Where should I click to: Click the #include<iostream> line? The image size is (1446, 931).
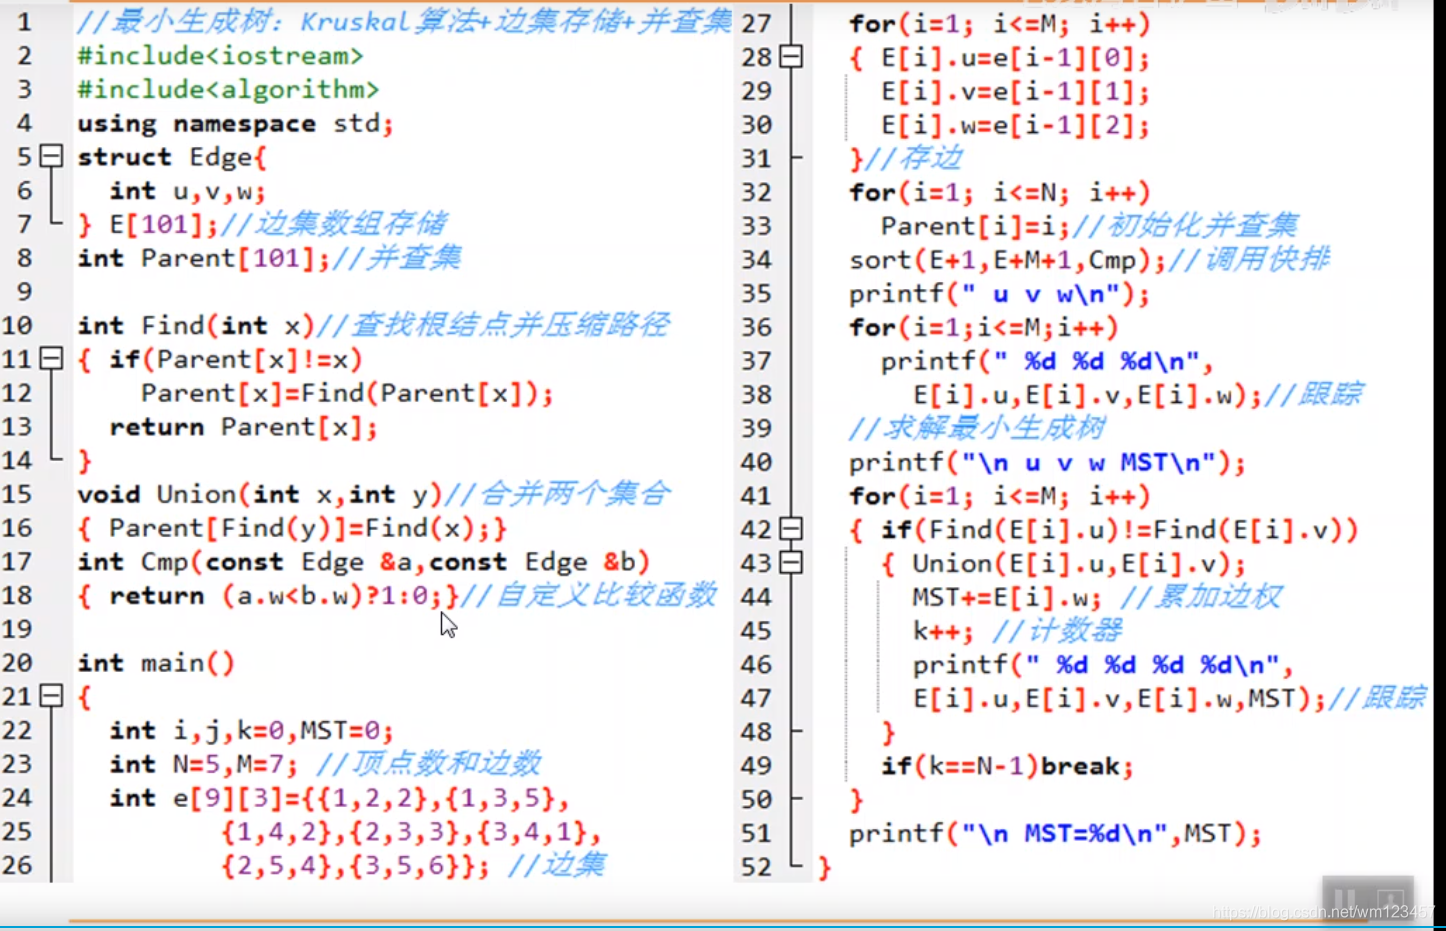[220, 56]
